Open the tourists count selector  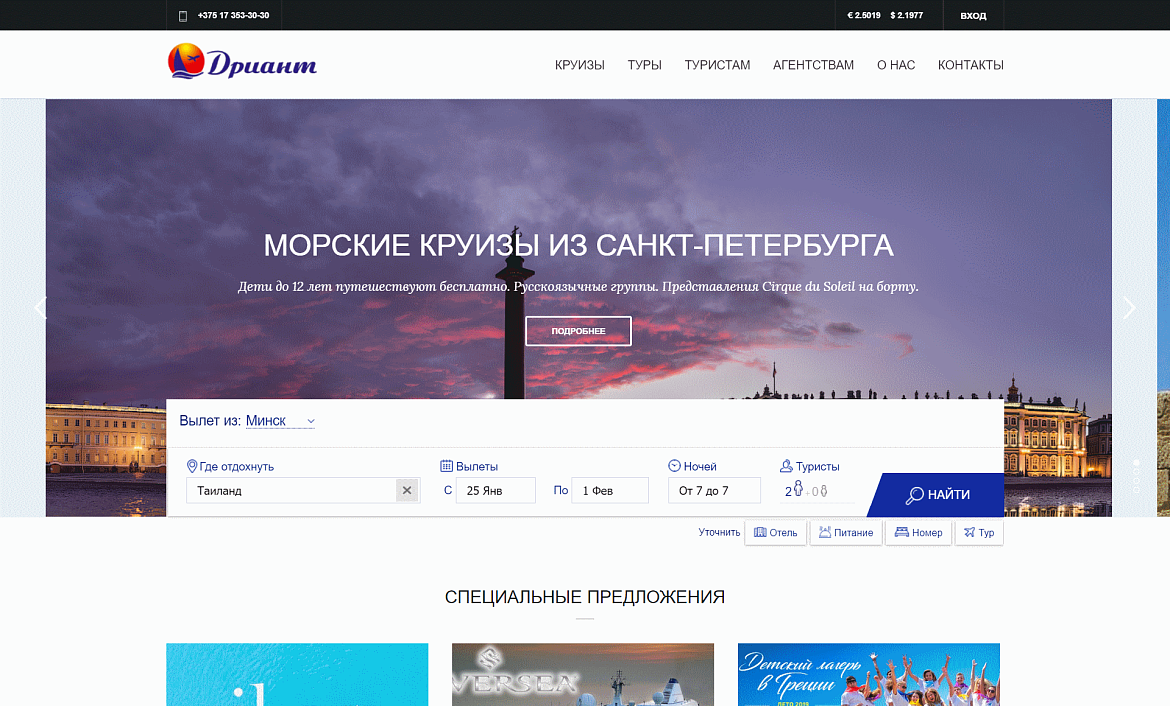point(807,490)
